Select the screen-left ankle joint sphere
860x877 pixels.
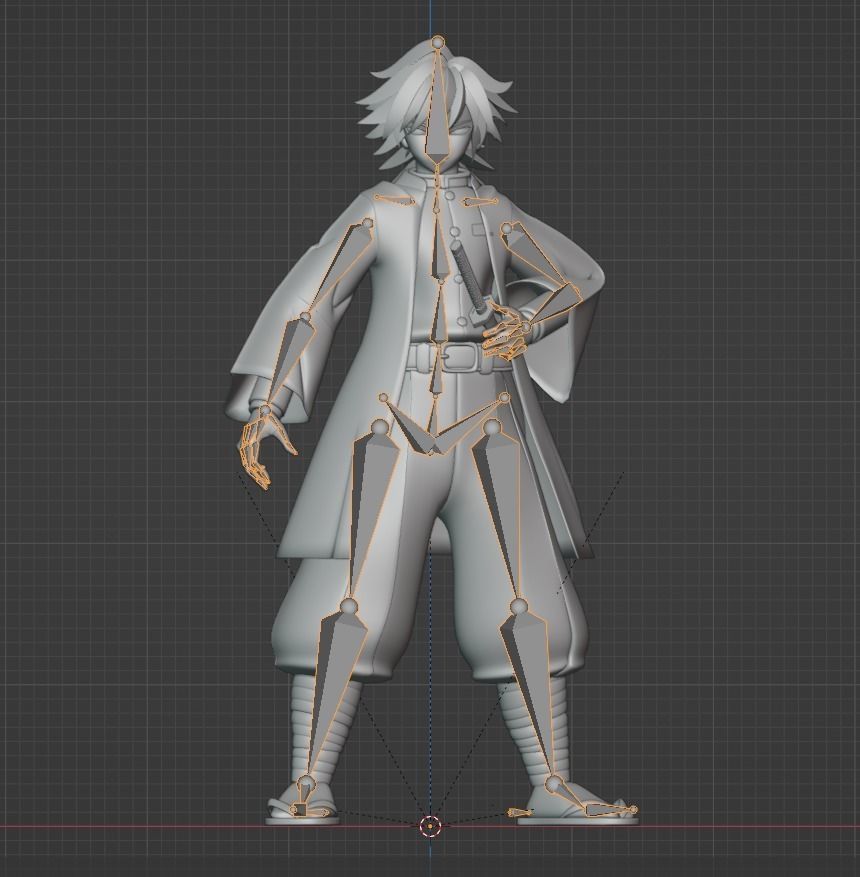(305, 784)
